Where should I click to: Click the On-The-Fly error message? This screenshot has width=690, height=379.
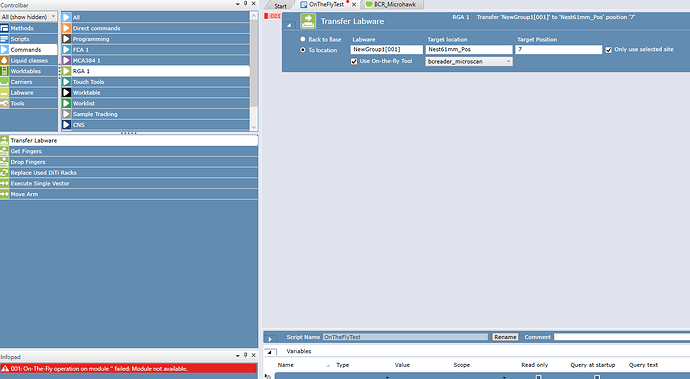coord(128,369)
